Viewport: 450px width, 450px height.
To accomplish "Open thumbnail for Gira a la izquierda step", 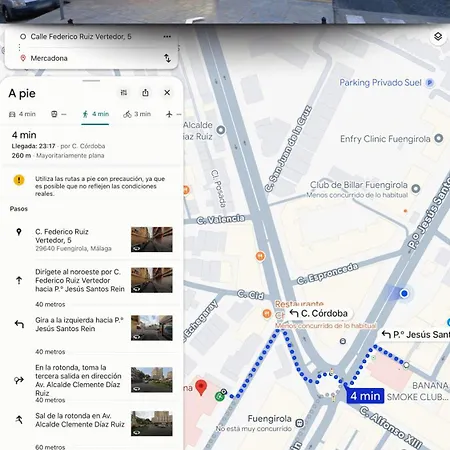I will click(x=152, y=328).
